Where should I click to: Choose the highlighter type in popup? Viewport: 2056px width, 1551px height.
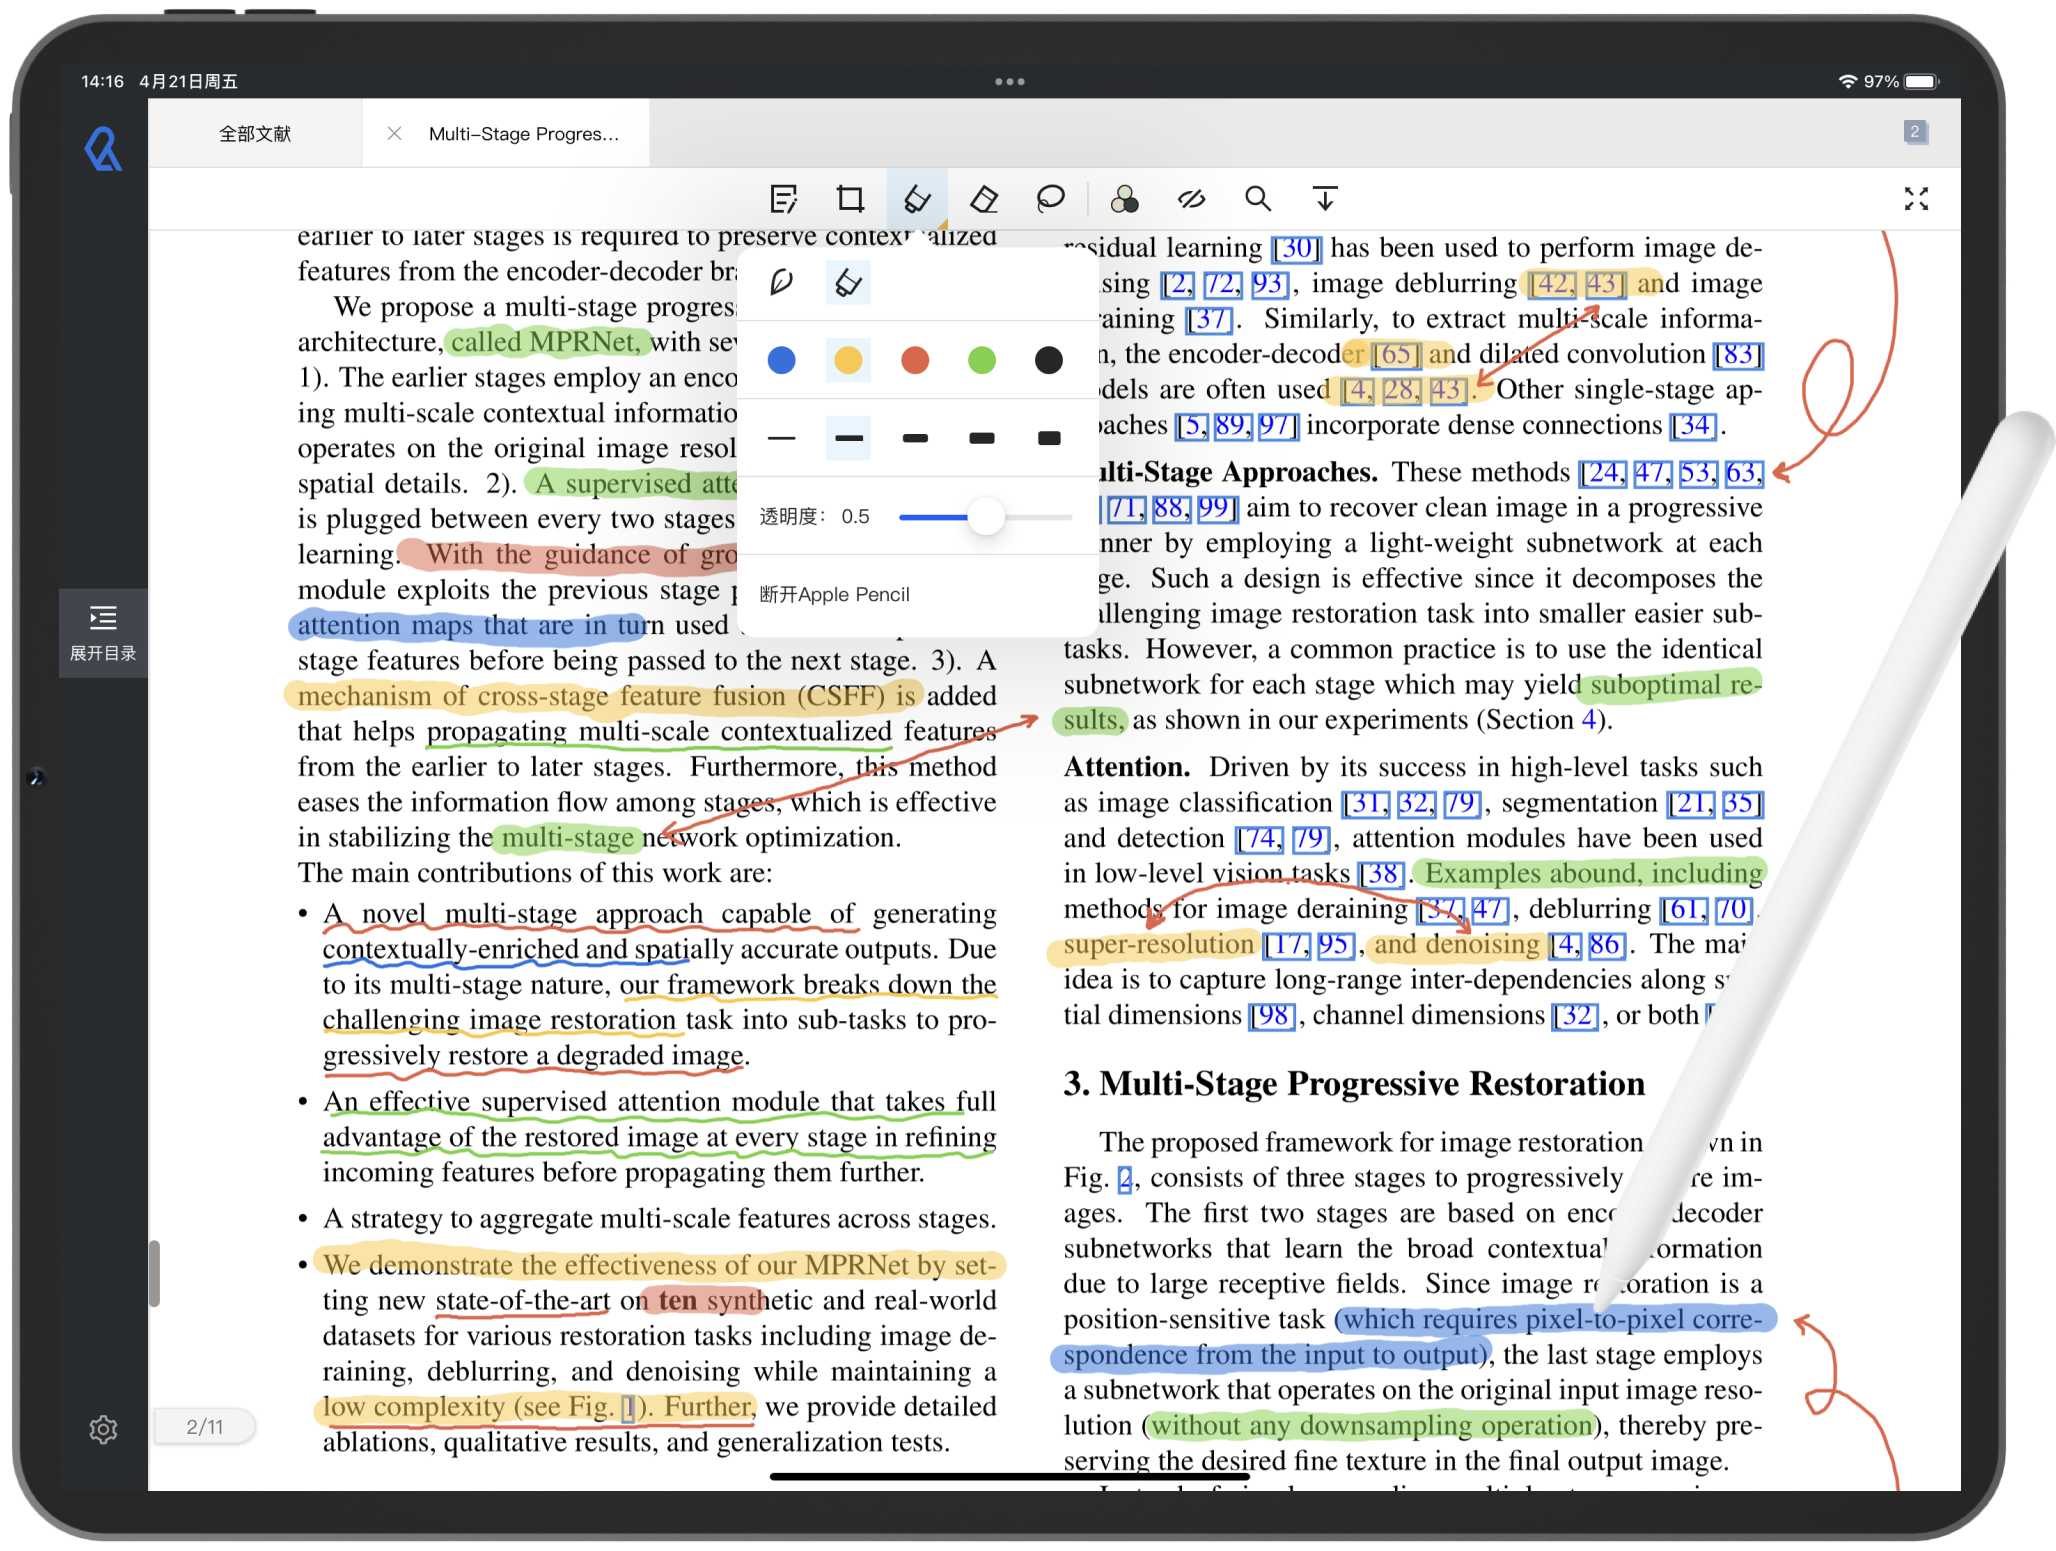[848, 283]
